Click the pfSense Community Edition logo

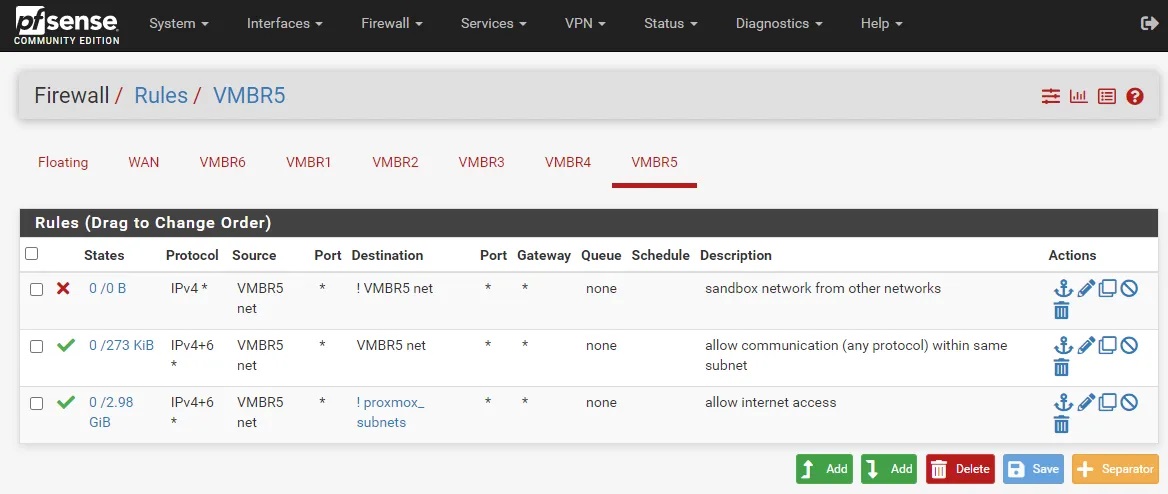66,25
